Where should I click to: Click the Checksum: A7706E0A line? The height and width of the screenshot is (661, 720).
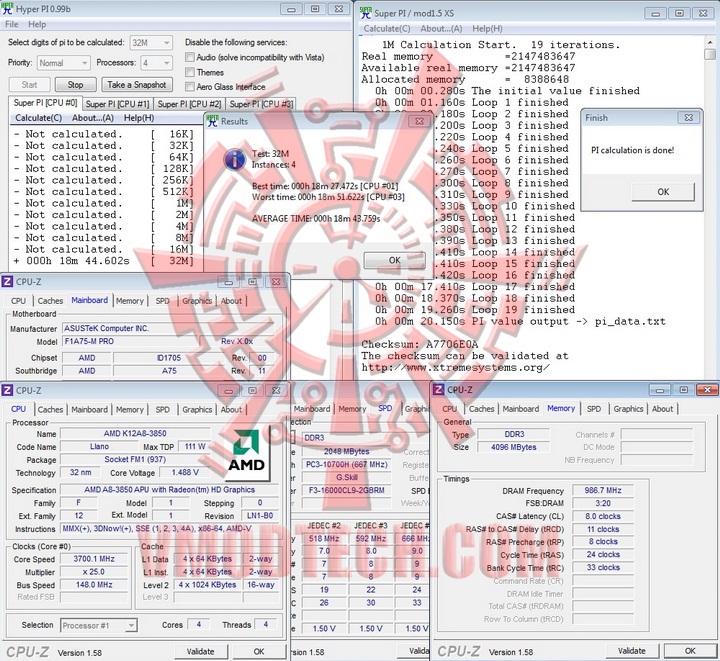click(420, 344)
